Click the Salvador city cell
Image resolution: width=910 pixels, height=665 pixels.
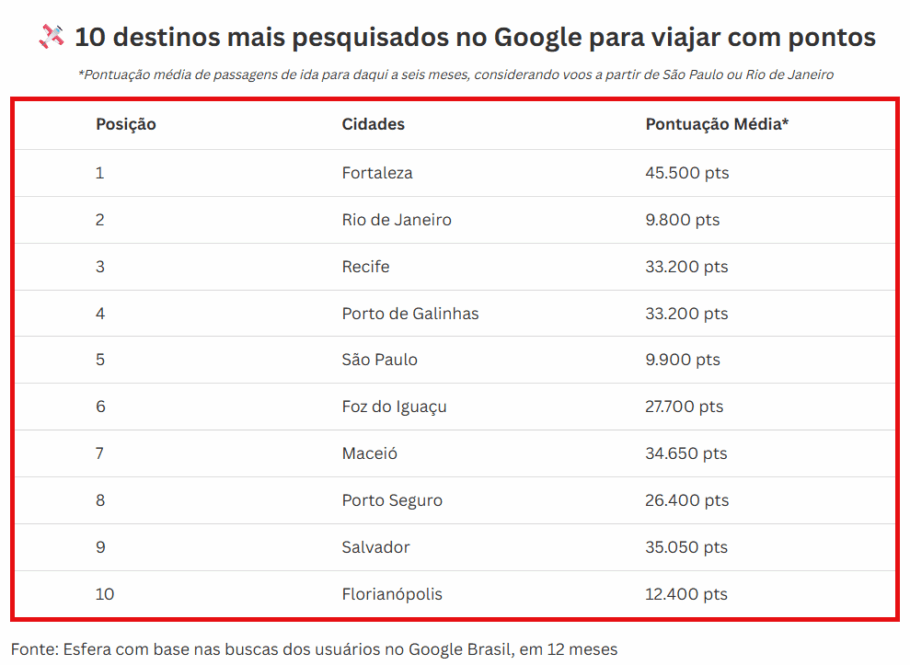pyautogui.click(x=375, y=548)
